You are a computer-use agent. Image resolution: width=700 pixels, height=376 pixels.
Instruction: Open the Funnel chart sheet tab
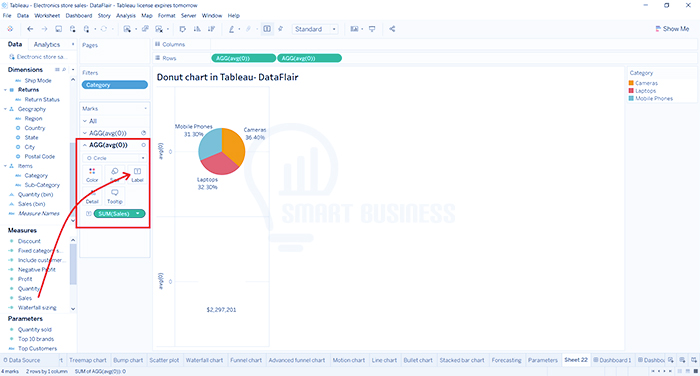click(246, 360)
